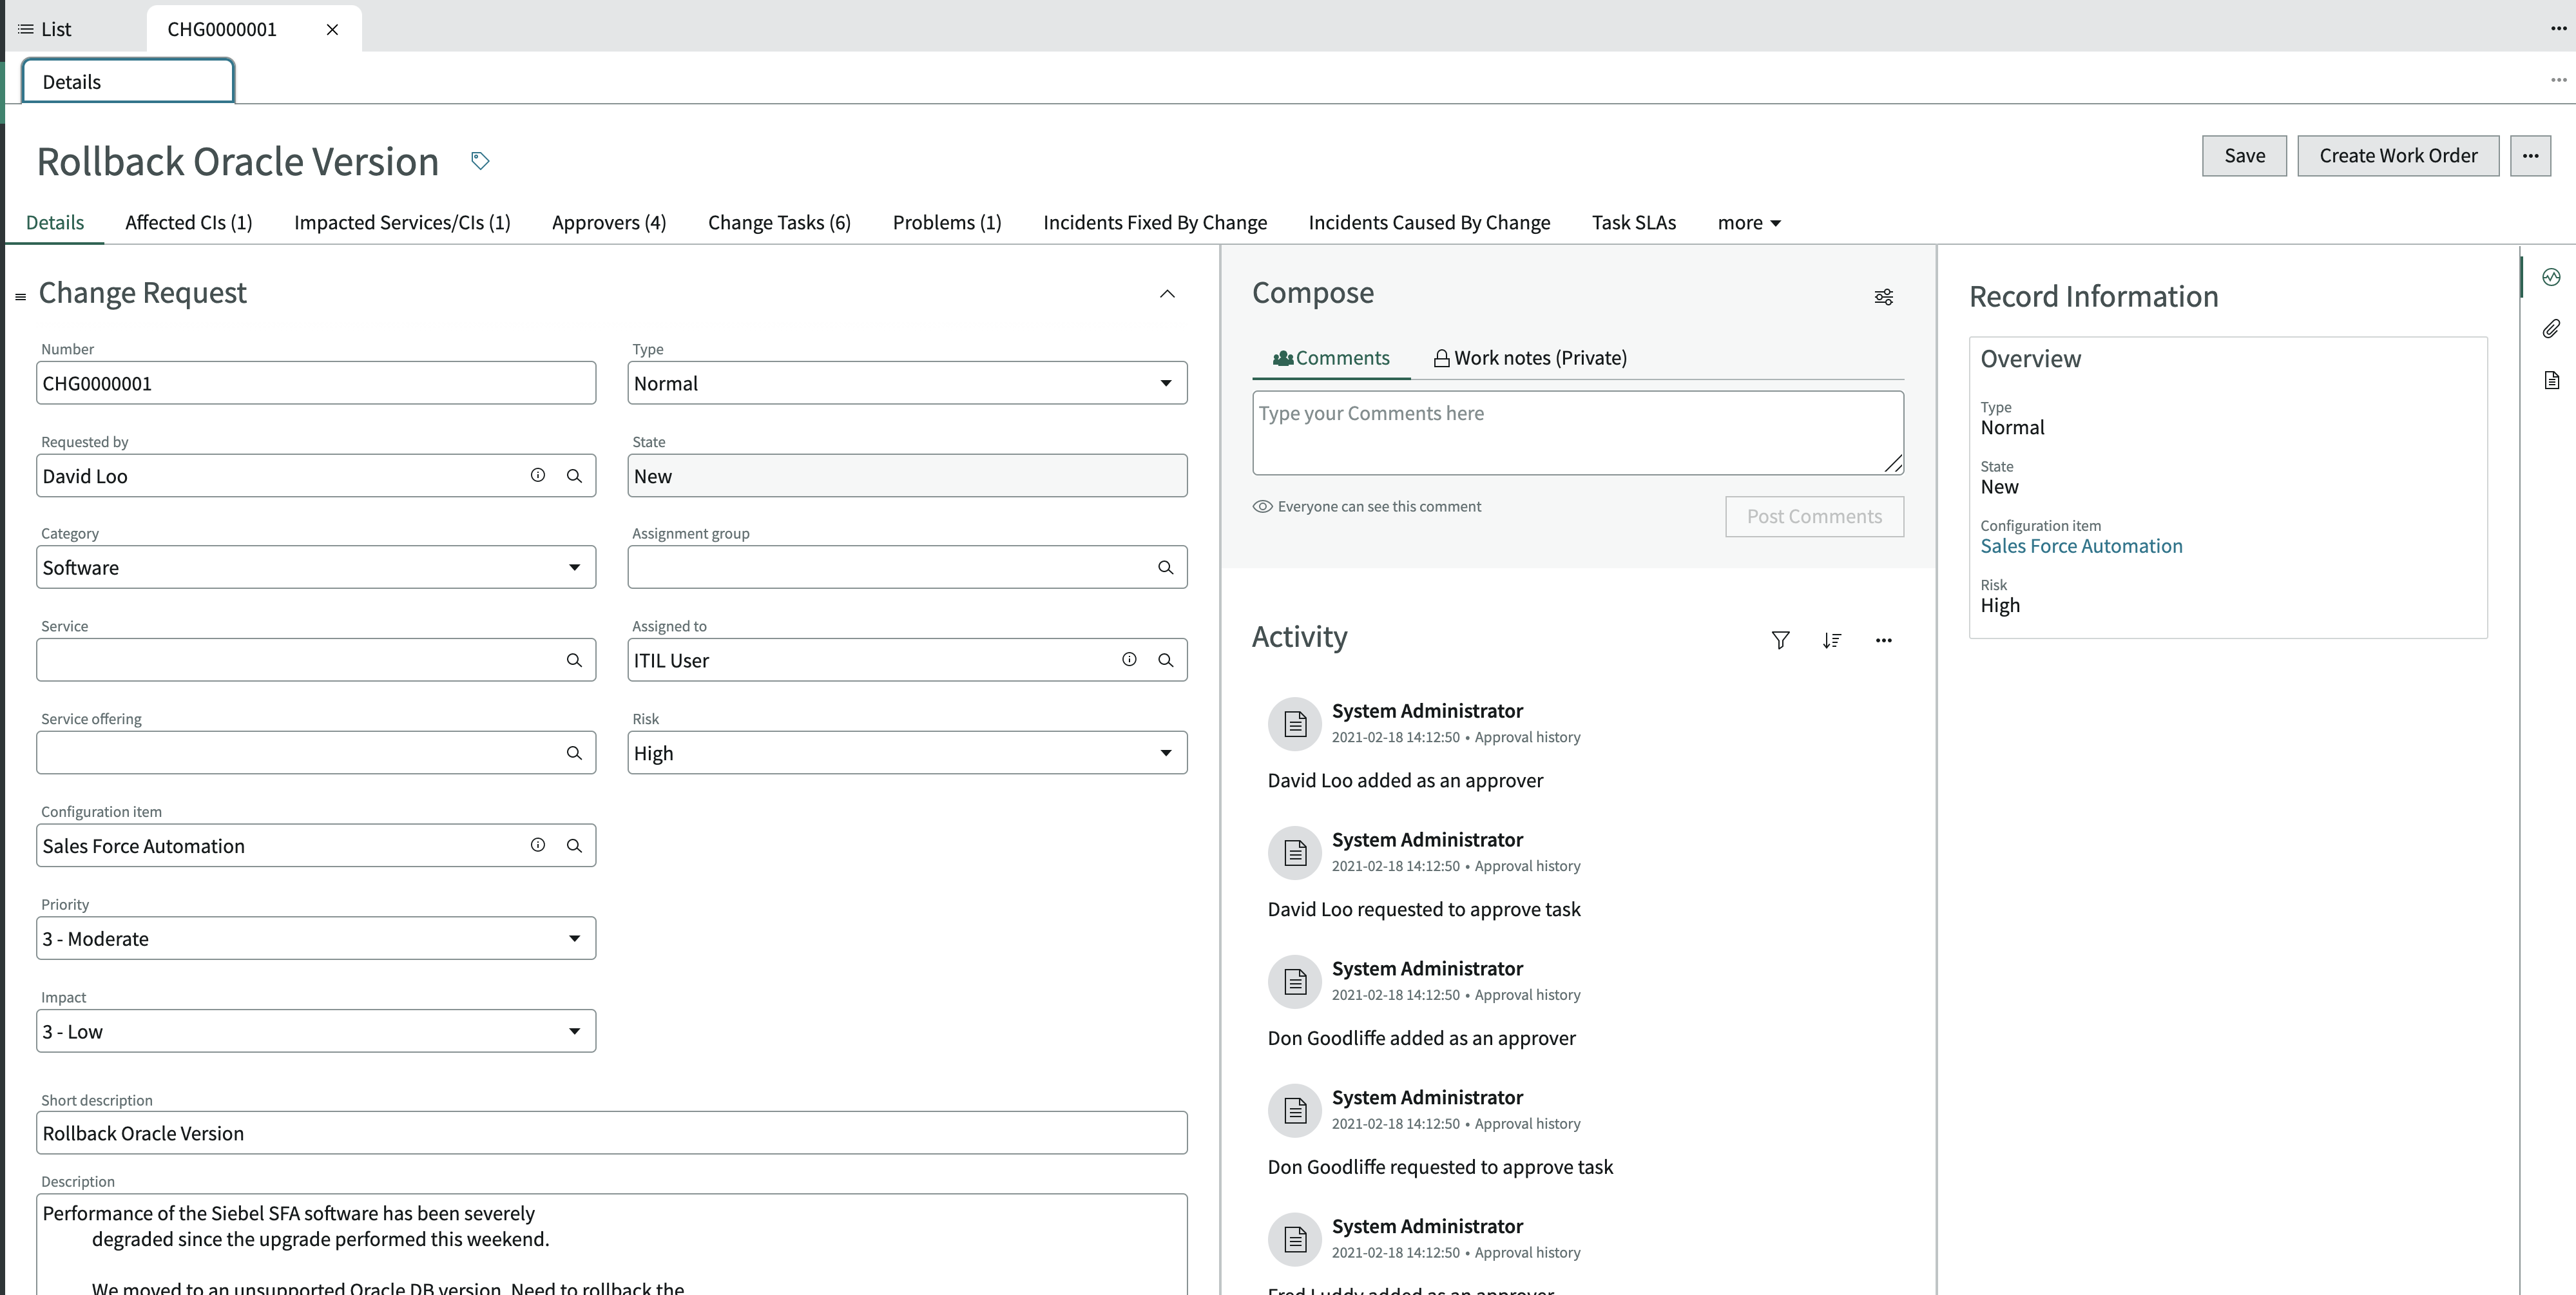2576x1295 pixels.
Task: Click the Activity sort order icon
Action: [1831, 640]
